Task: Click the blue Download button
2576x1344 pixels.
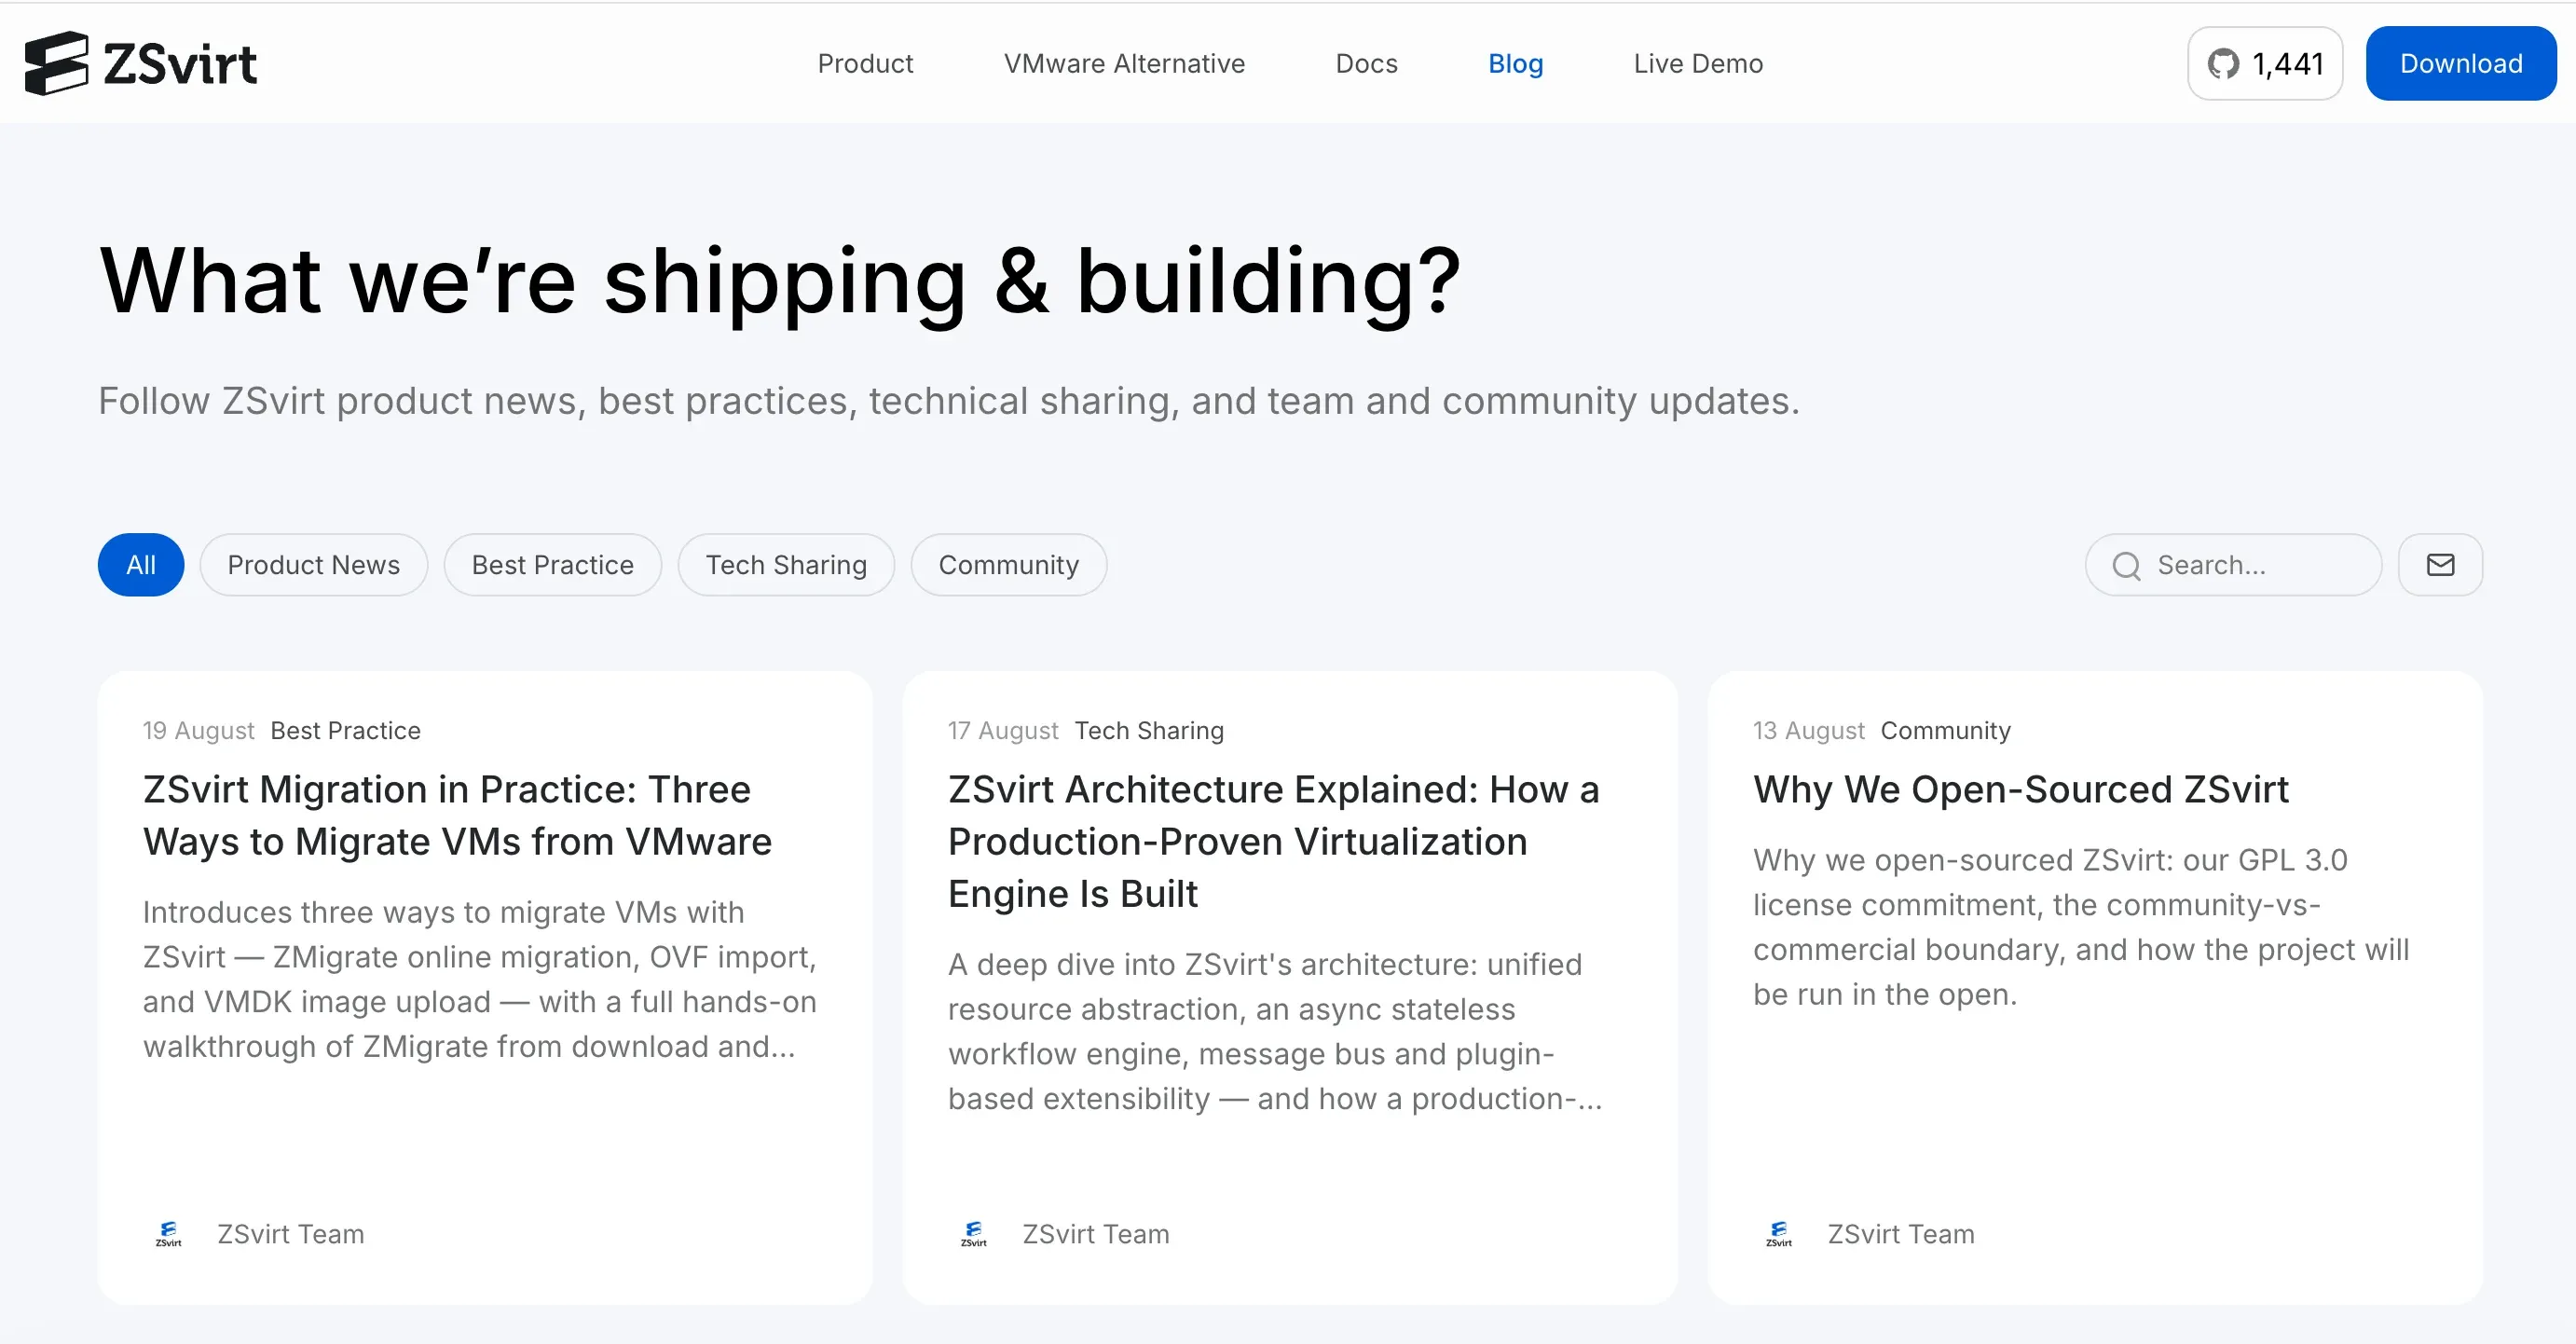Action: (2461, 63)
